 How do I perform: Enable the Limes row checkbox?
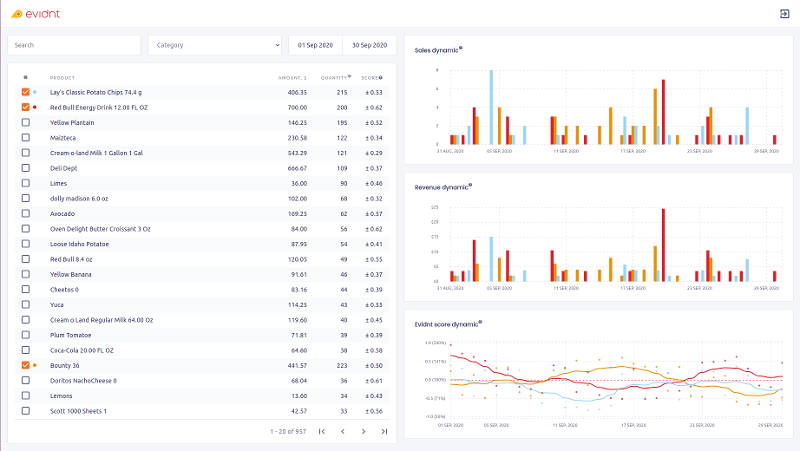(x=26, y=183)
